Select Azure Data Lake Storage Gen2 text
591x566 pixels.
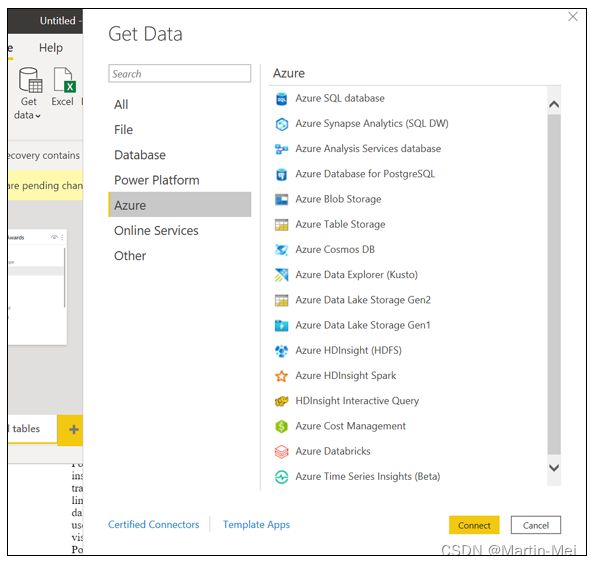(363, 300)
